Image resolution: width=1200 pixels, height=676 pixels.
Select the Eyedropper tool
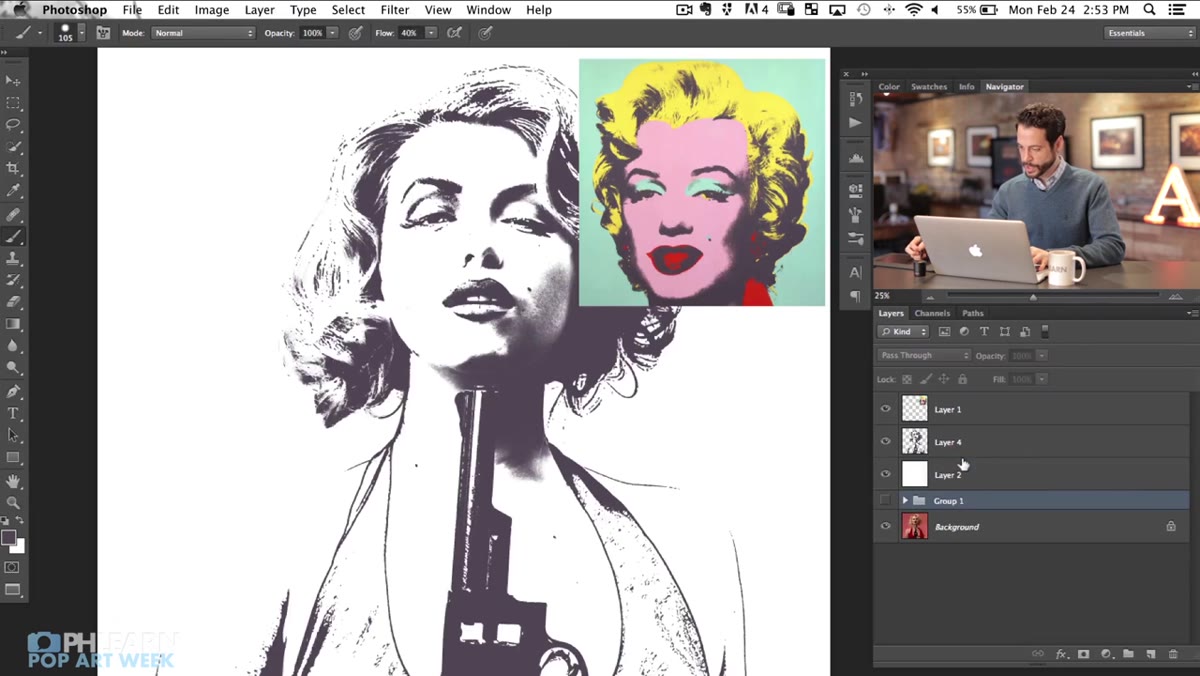click(13, 191)
